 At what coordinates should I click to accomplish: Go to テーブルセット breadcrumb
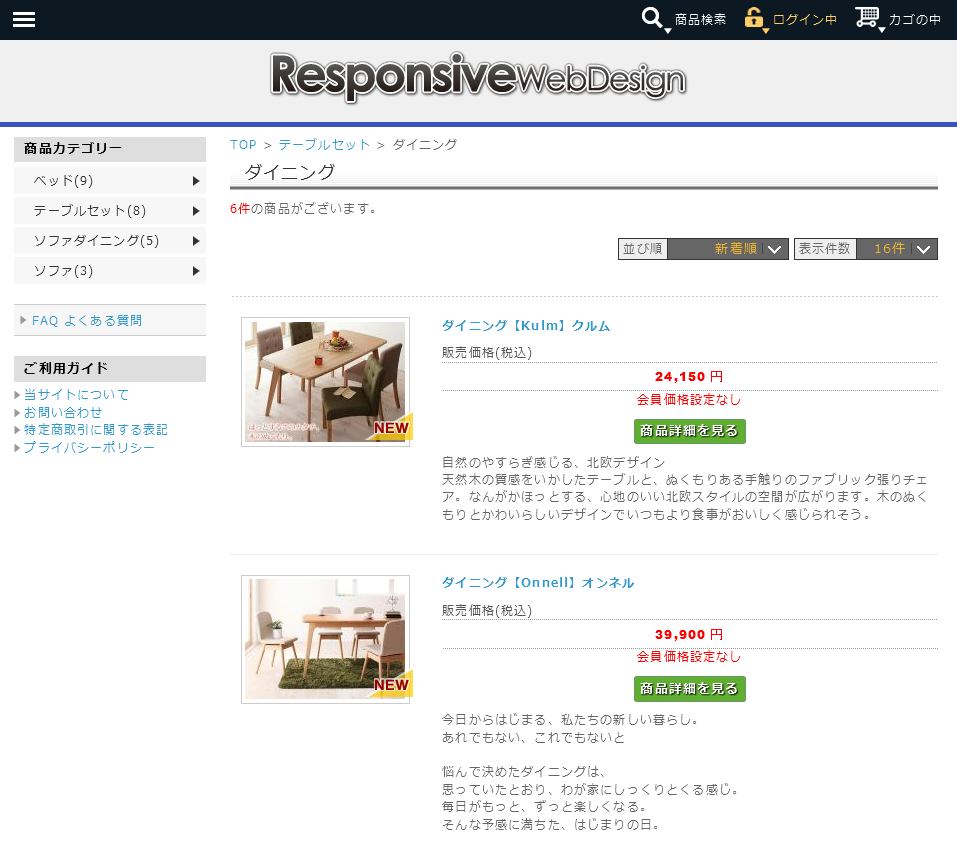tap(324, 145)
